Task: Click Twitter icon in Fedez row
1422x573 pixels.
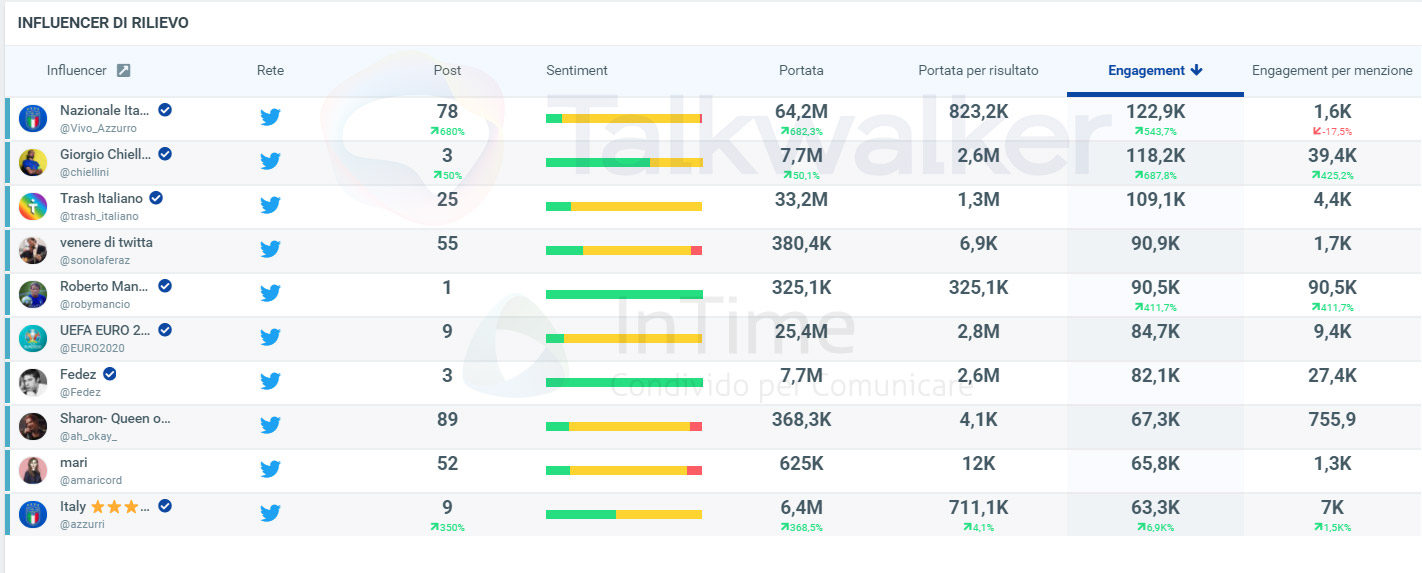Action: coord(270,381)
